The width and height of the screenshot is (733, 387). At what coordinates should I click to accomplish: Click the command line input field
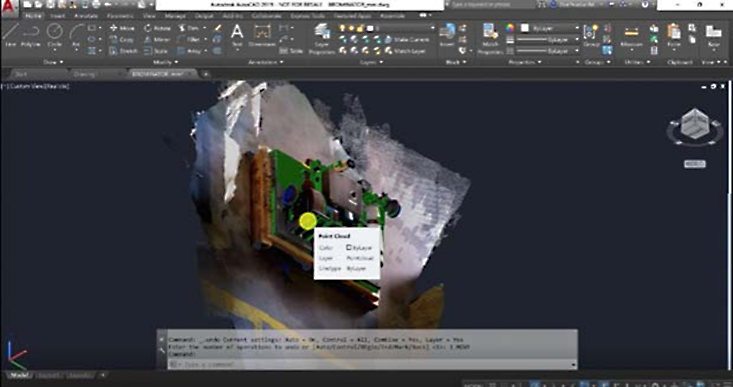click(372, 364)
